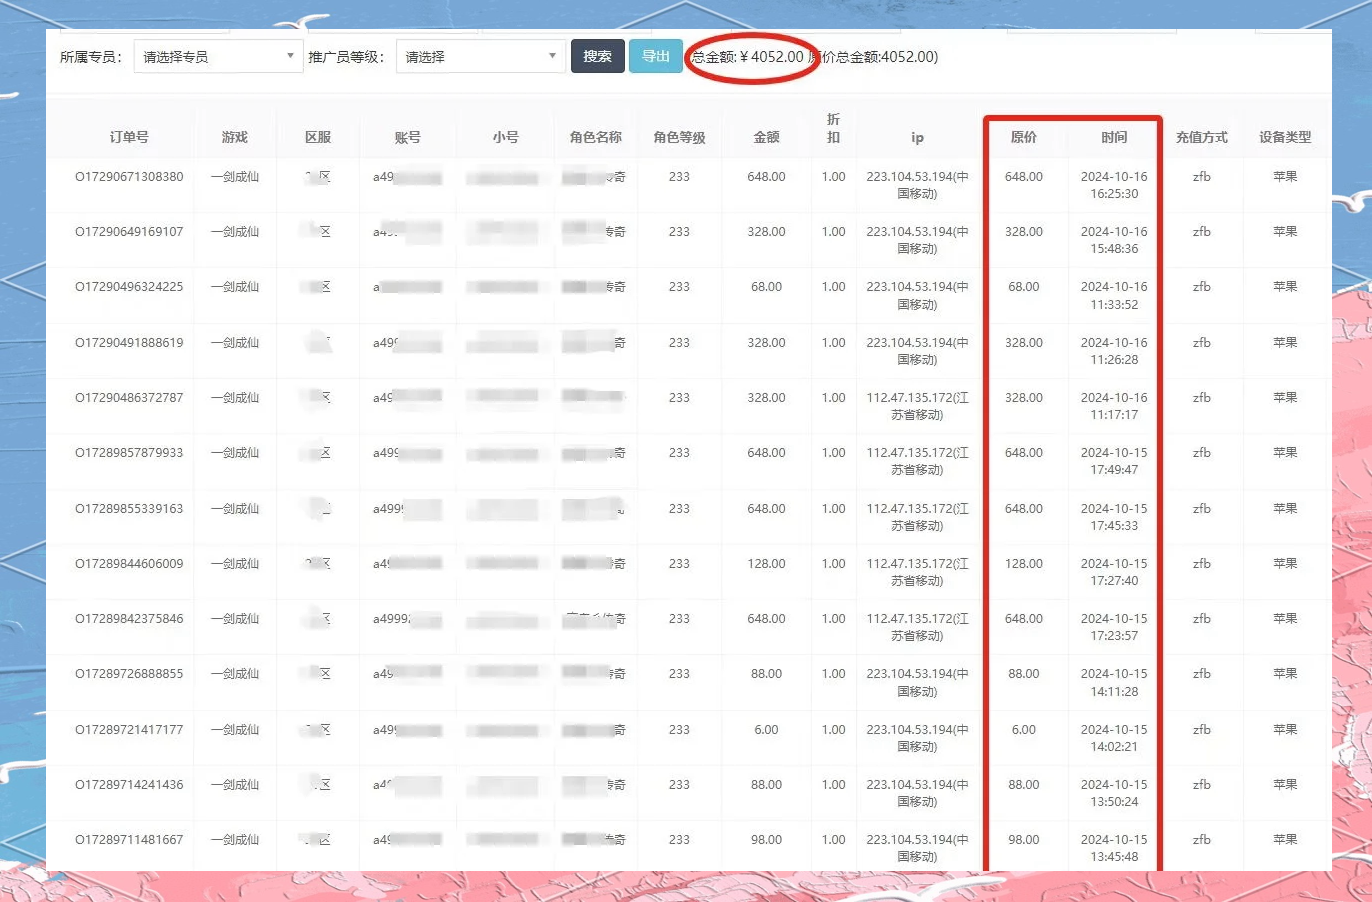Click the 所属专员 label
1372x902 pixels.
(91, 57)
